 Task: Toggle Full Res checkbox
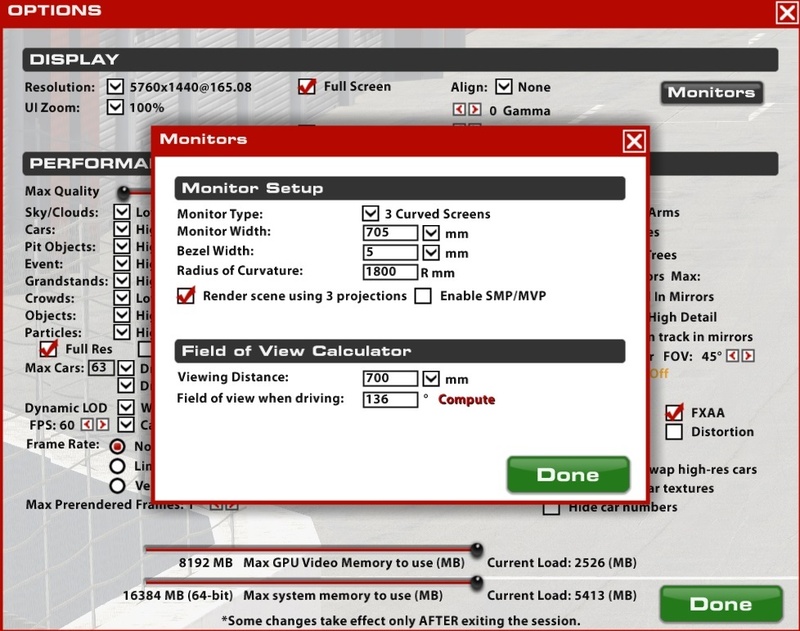point(48,349)
